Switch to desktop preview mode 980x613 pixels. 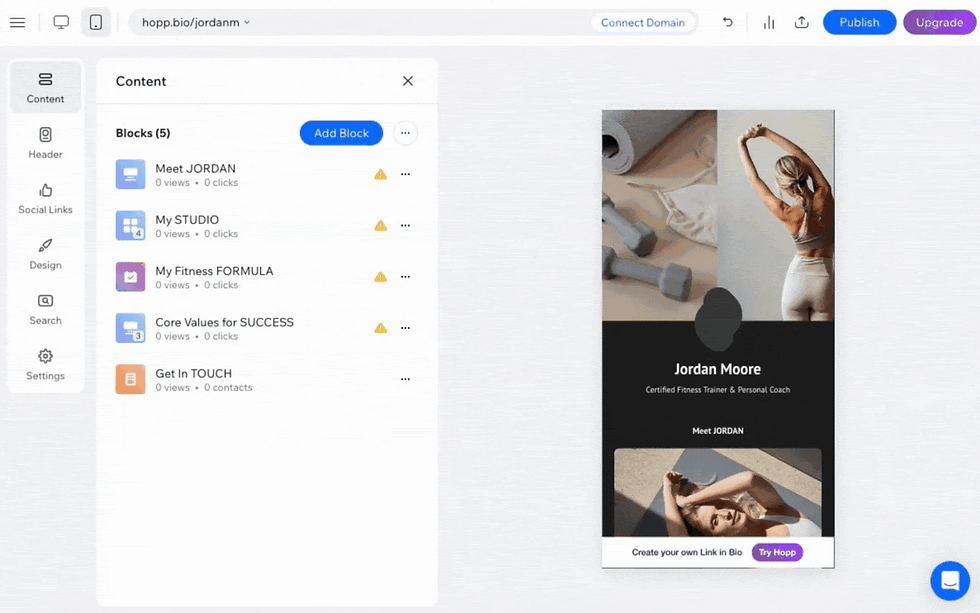(61, 22)
